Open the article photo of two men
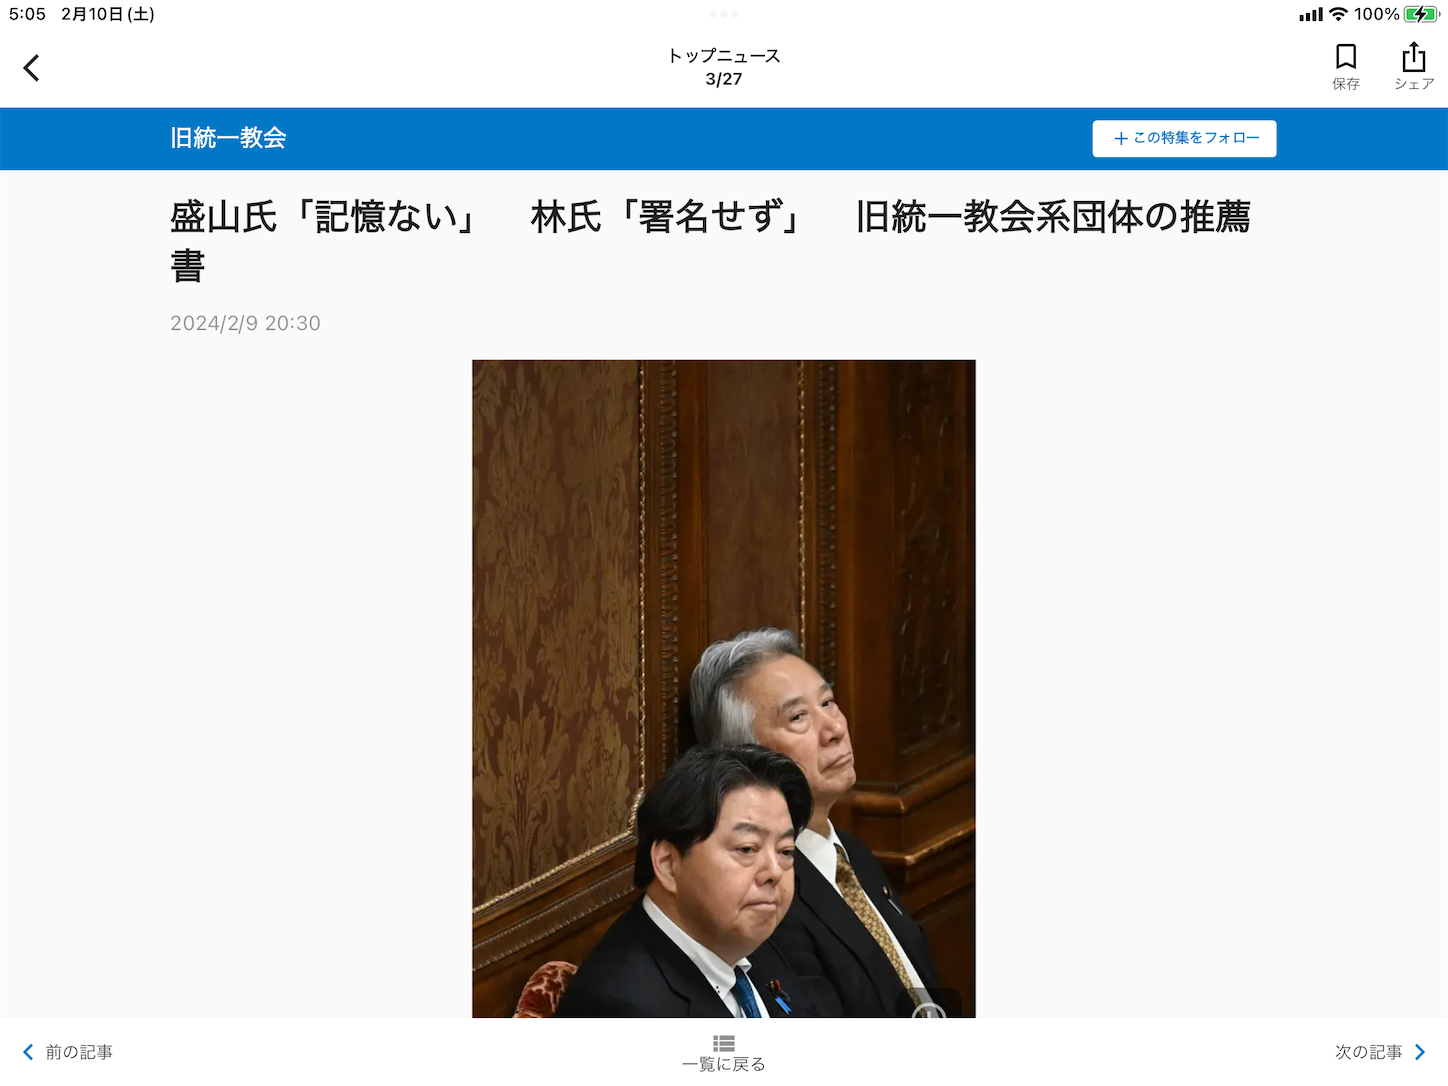The width and height of the screenshot is (1448, 1086). 723,688
